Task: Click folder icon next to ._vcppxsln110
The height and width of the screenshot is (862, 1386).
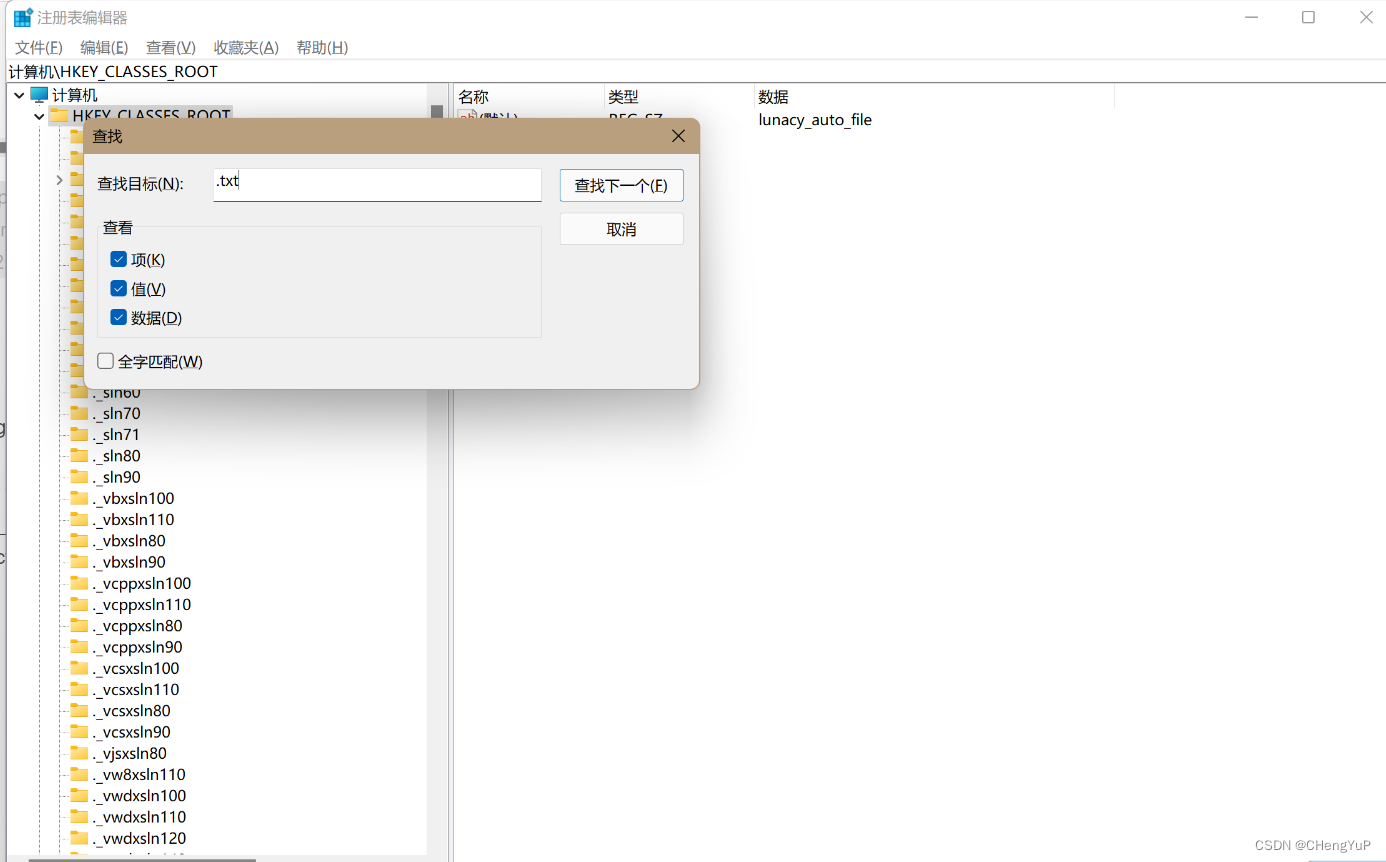Action: 79,604
